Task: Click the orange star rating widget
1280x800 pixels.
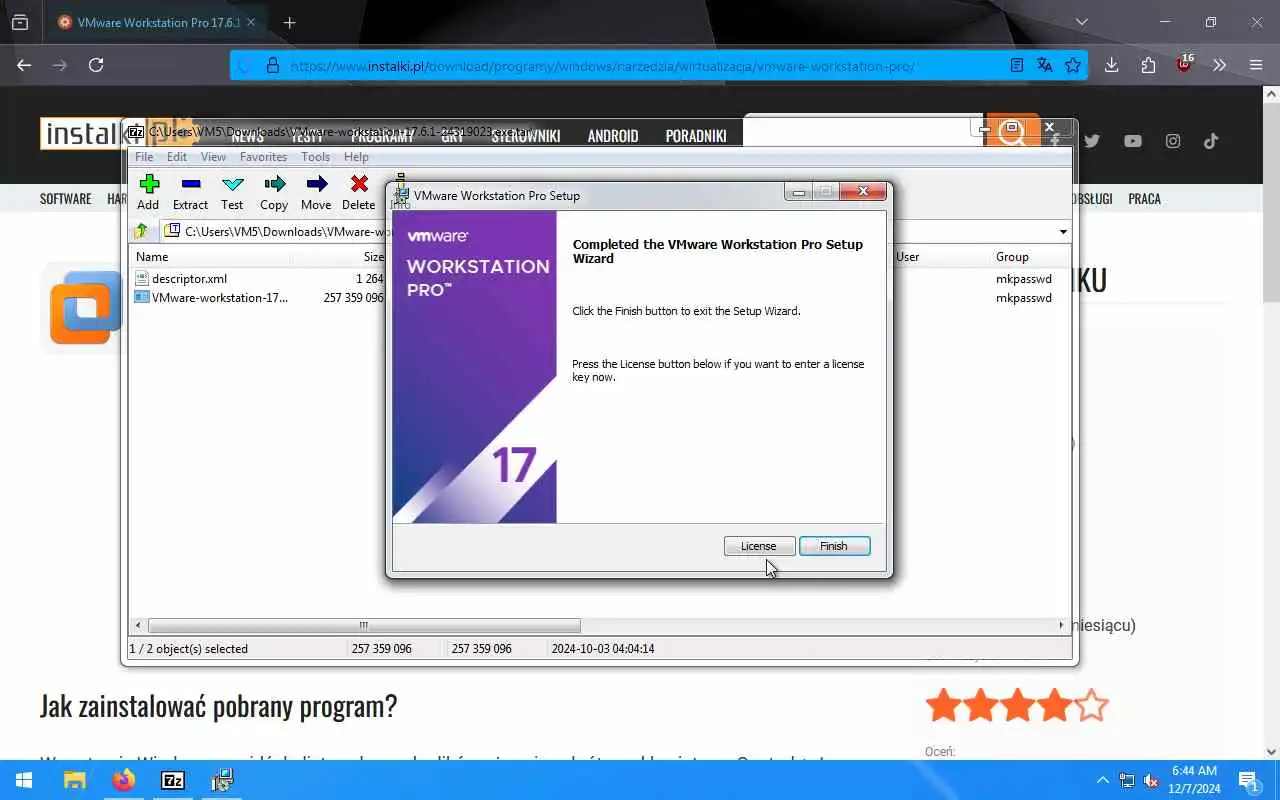Action: click(1017, 706)
